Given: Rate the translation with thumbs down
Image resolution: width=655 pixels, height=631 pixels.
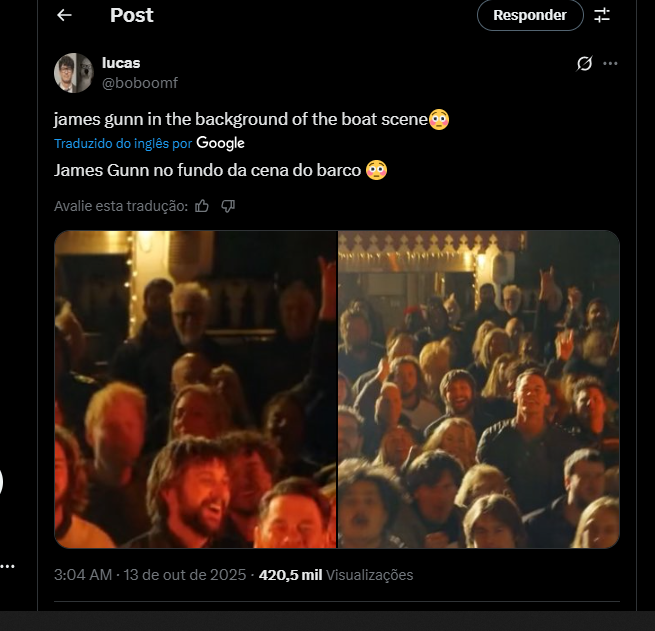Looking at the screenshot, I should [228, 206].
